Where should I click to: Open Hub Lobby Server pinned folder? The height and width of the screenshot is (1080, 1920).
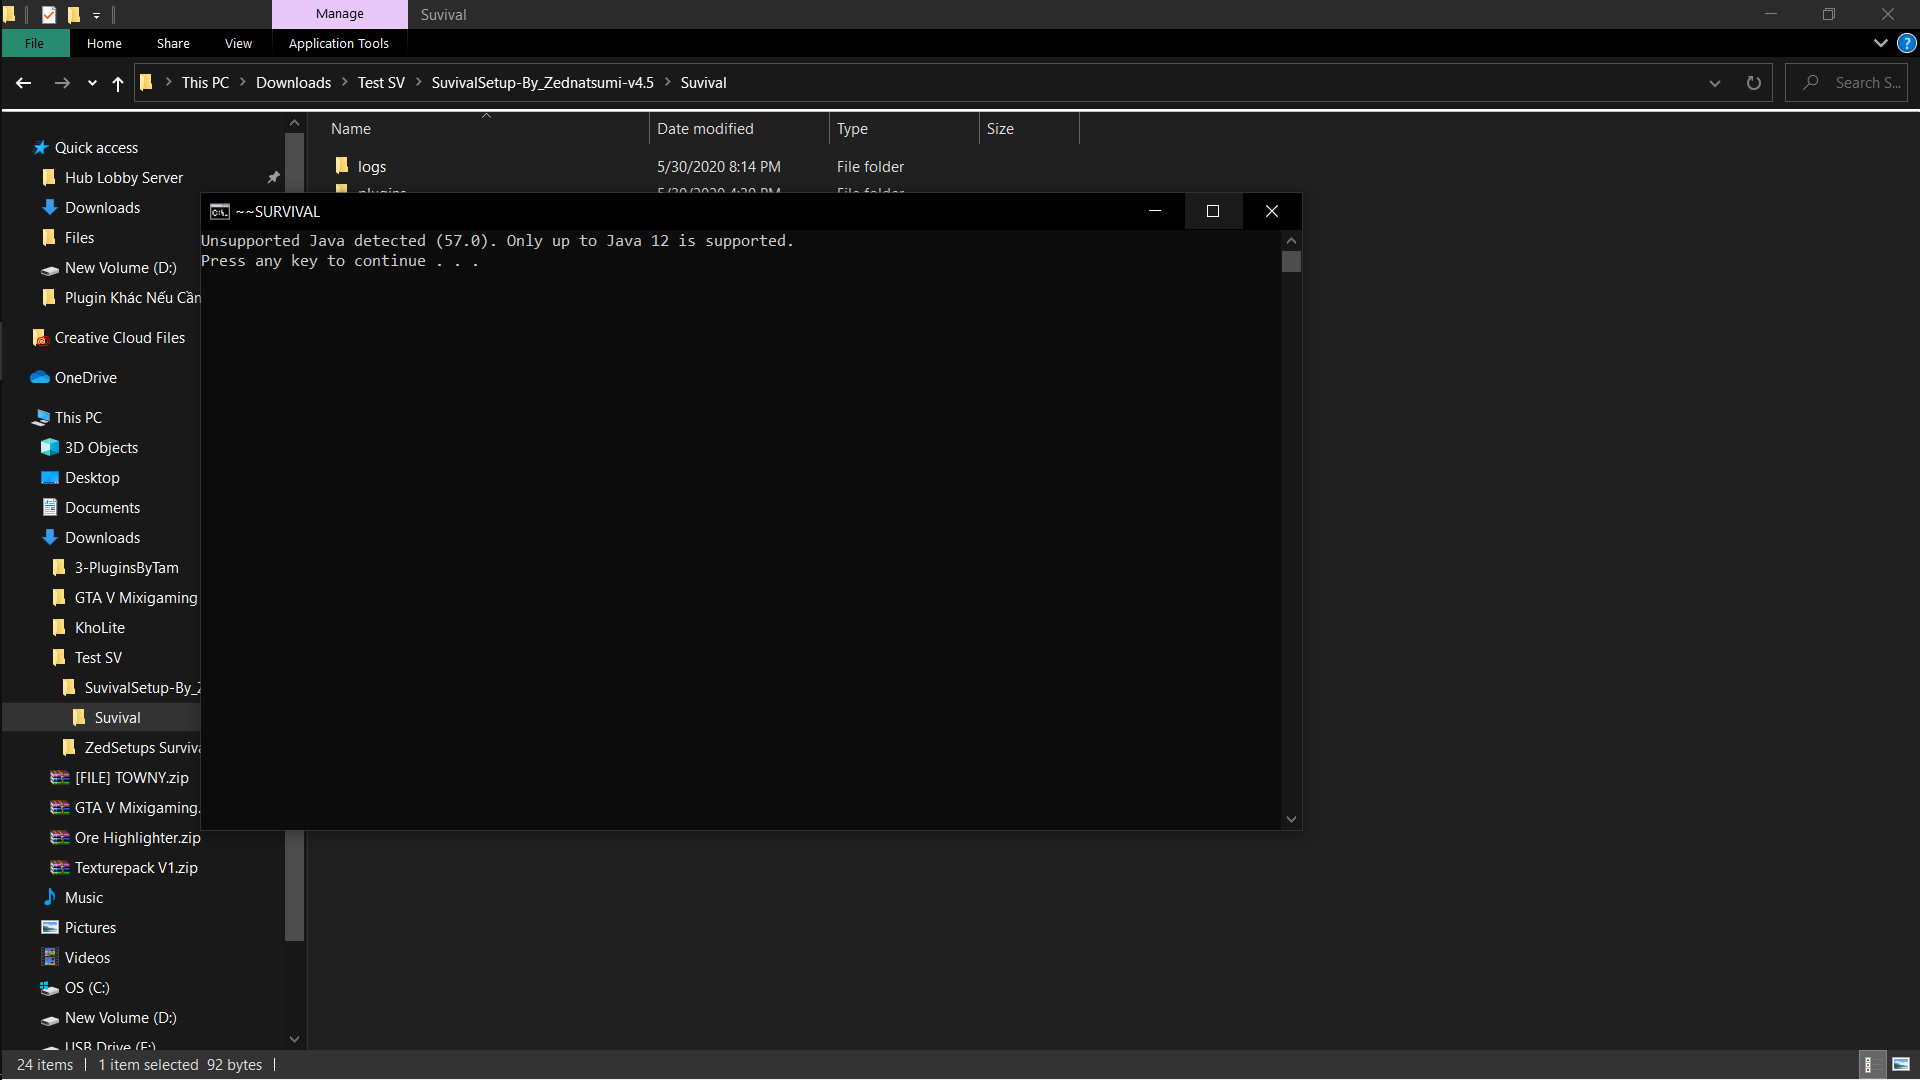(124, 178)
